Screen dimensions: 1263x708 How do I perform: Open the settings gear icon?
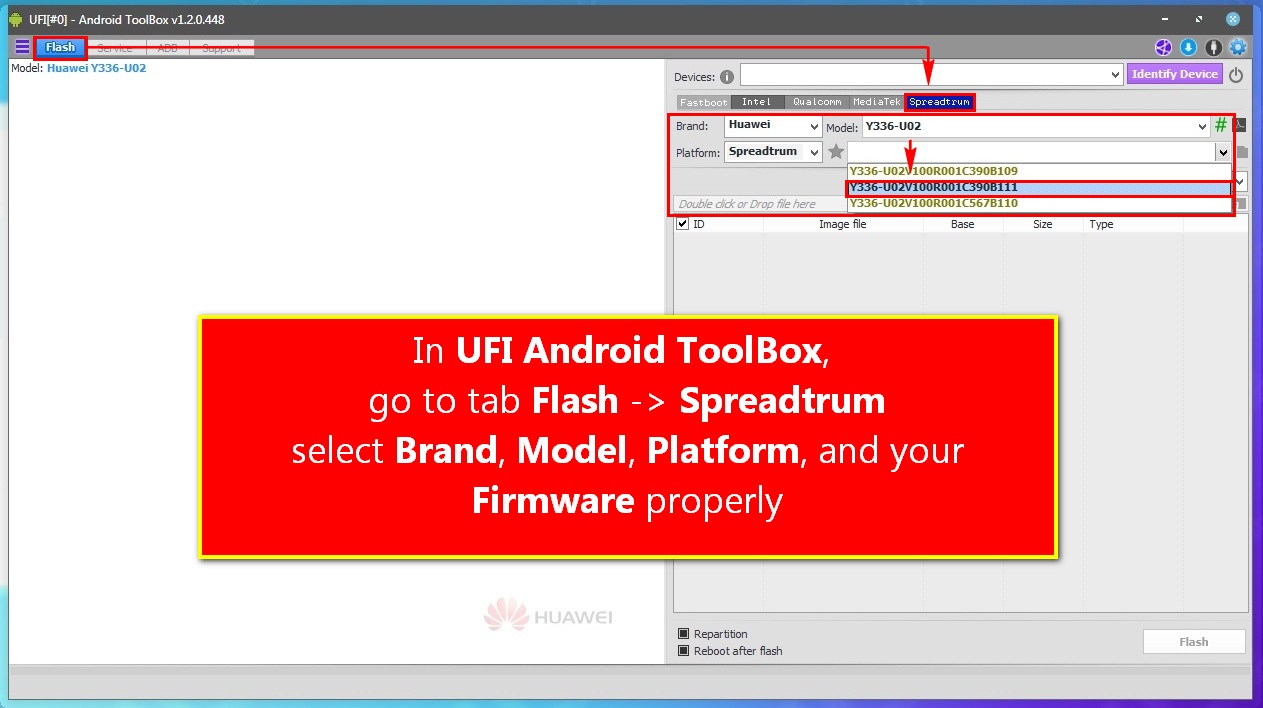1238,47
